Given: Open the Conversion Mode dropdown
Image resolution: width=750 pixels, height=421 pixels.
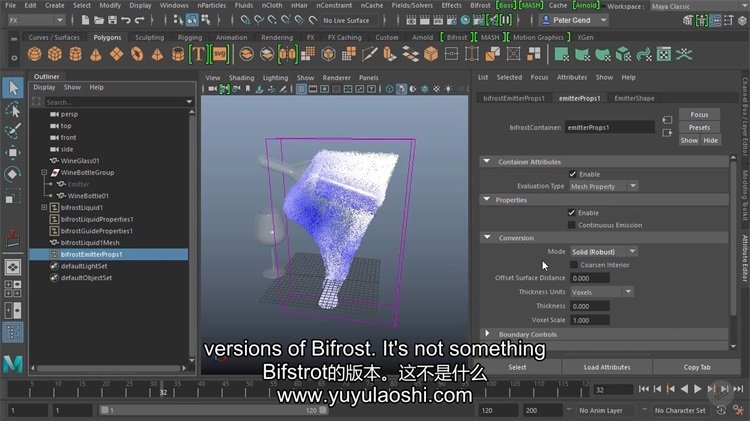Looking at the screenshot, I should click(x=604, y=252).
